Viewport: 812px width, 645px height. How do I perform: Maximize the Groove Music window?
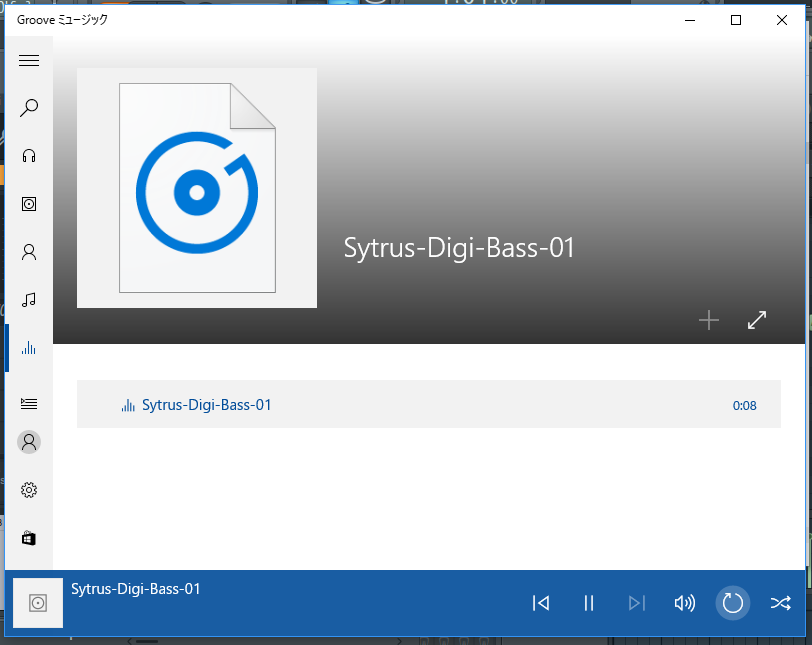(736, 20)
